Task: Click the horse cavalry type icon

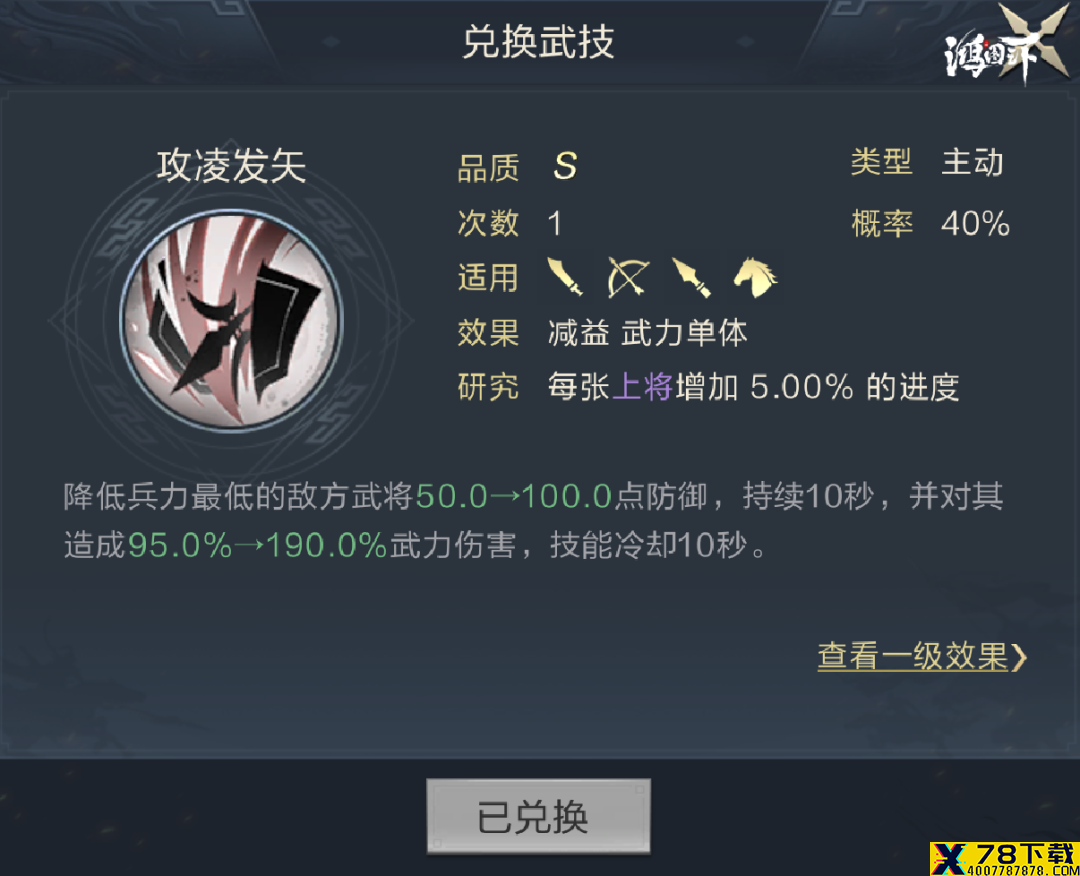Action: pyautogui.click(x=755, y=277)
